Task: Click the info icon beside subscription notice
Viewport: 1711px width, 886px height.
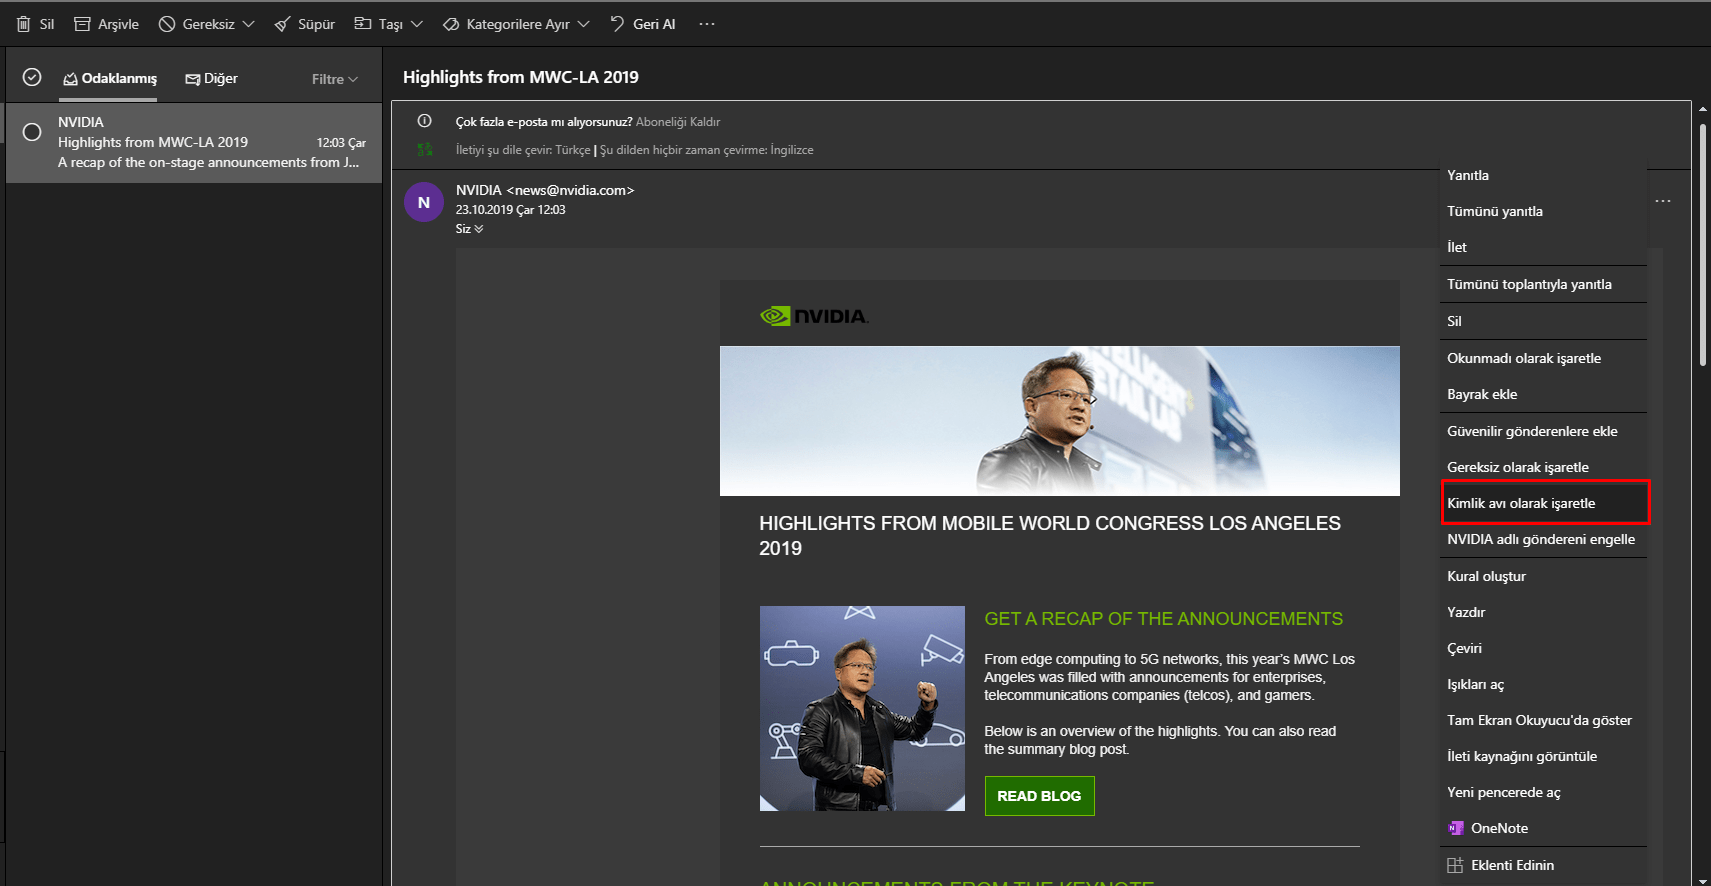Action: 425,121
